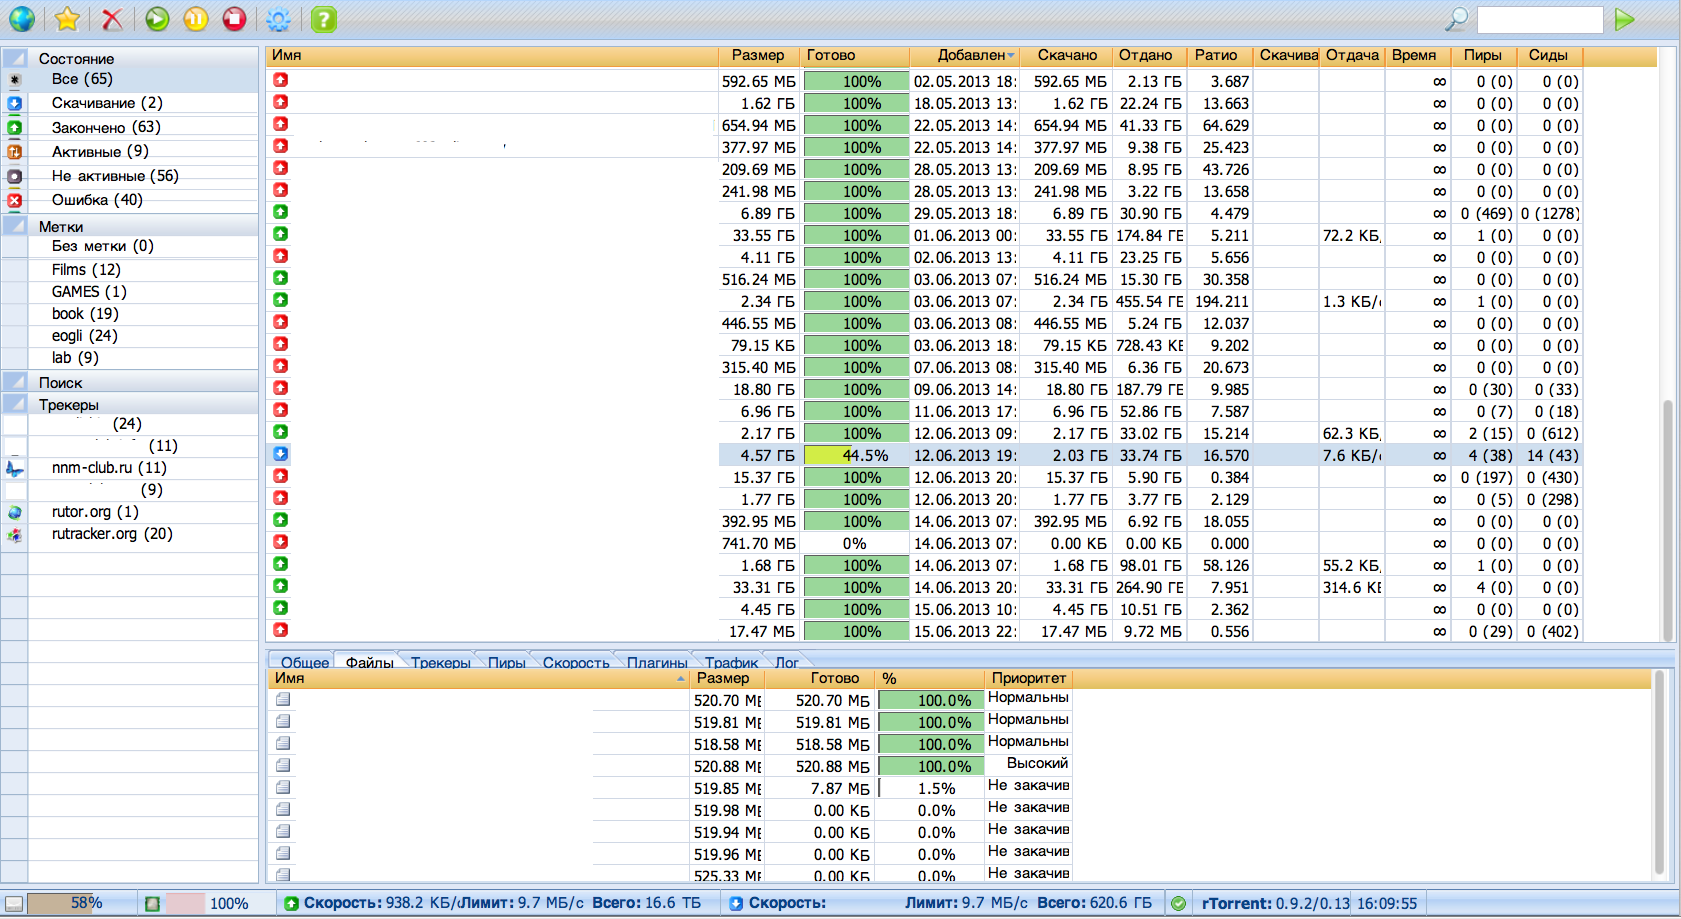Viewport: 1681px width, 919px height.
Task: Click the rutracker.org tracker icon
Action: click(x=15, y=534)
